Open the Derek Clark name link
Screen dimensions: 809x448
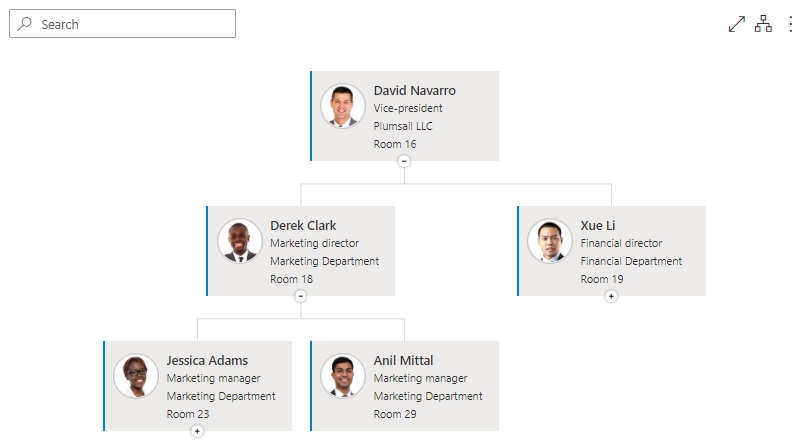(303, 226)
